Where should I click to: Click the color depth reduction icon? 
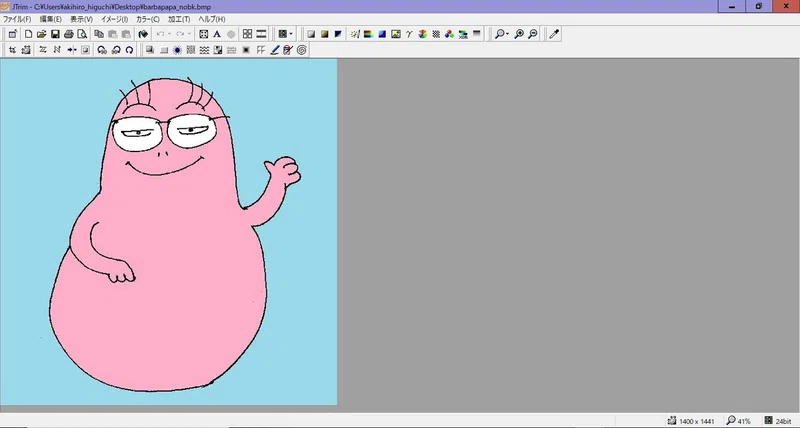[463, 34]
